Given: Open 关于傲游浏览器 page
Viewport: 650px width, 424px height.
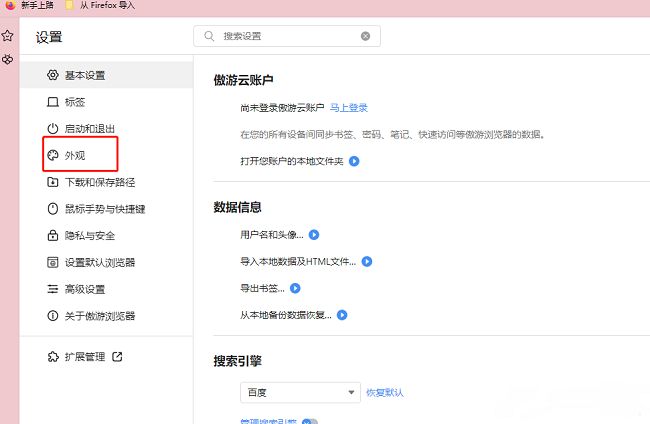Looking at the screenshot, I should (x=106, y=316).
